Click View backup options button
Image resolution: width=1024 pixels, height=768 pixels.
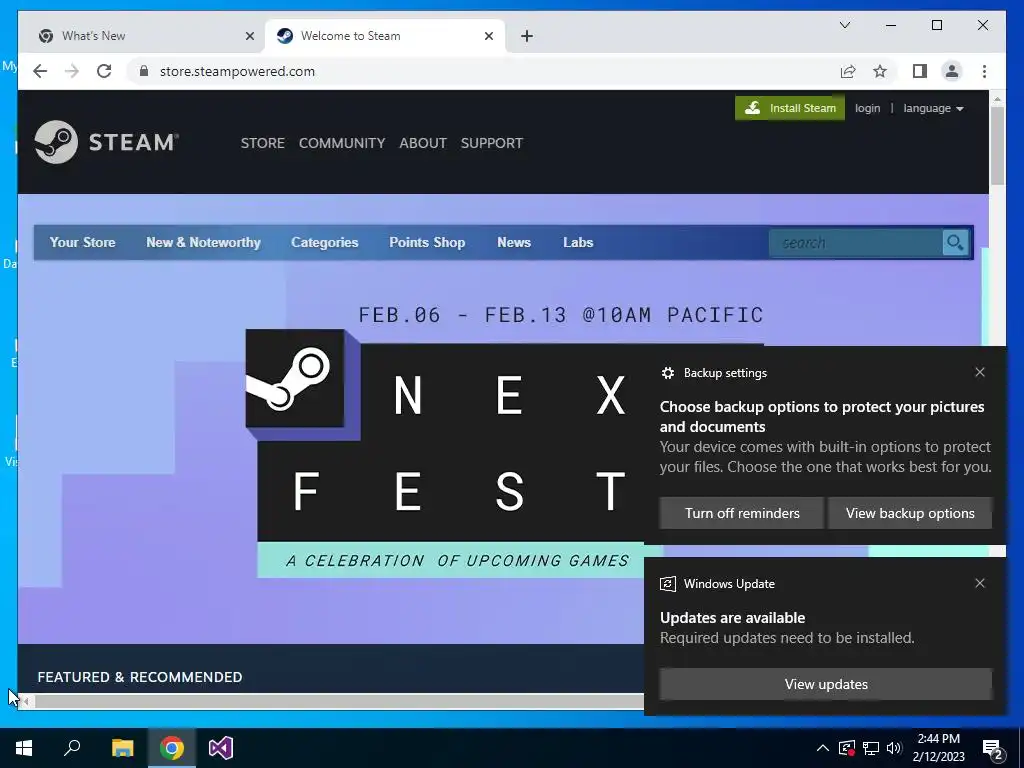910,513
